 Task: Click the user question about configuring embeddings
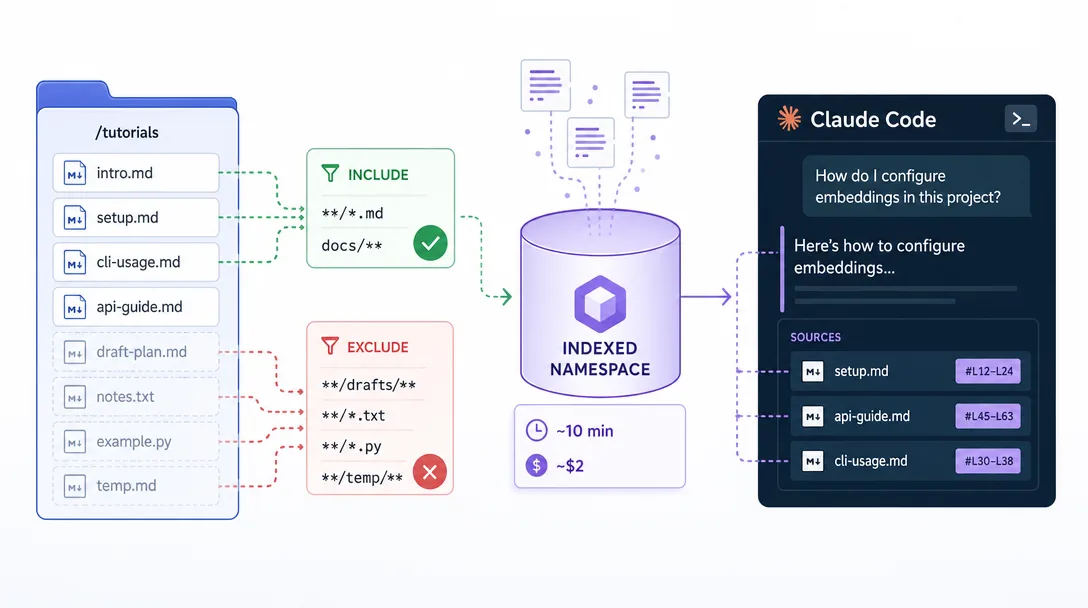click(x=916, y=186)
